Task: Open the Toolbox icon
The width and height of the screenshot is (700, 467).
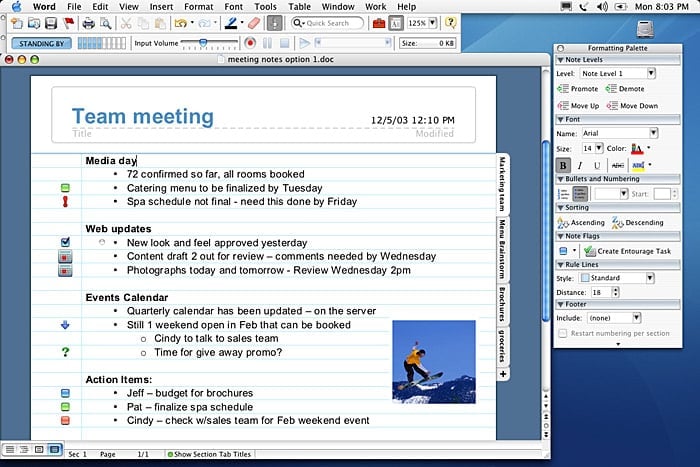Action: pyautogui.click(x=379, y=23)
